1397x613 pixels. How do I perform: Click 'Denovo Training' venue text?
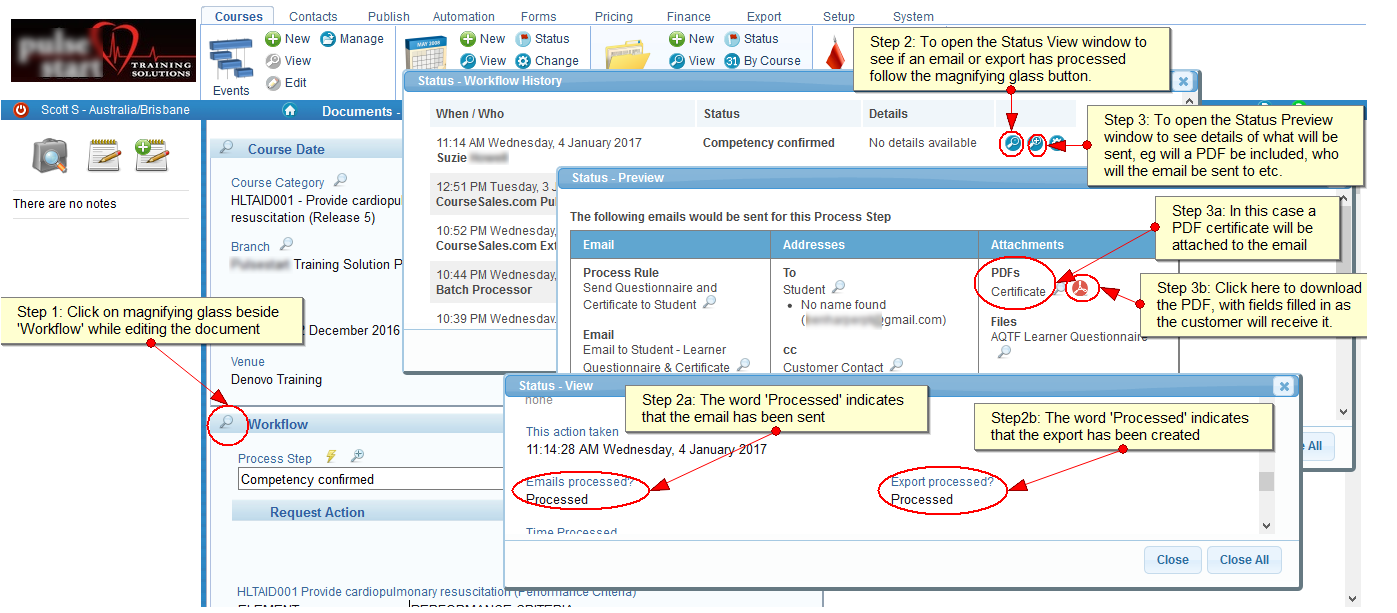pyautogui.click(x=276, y=380)
